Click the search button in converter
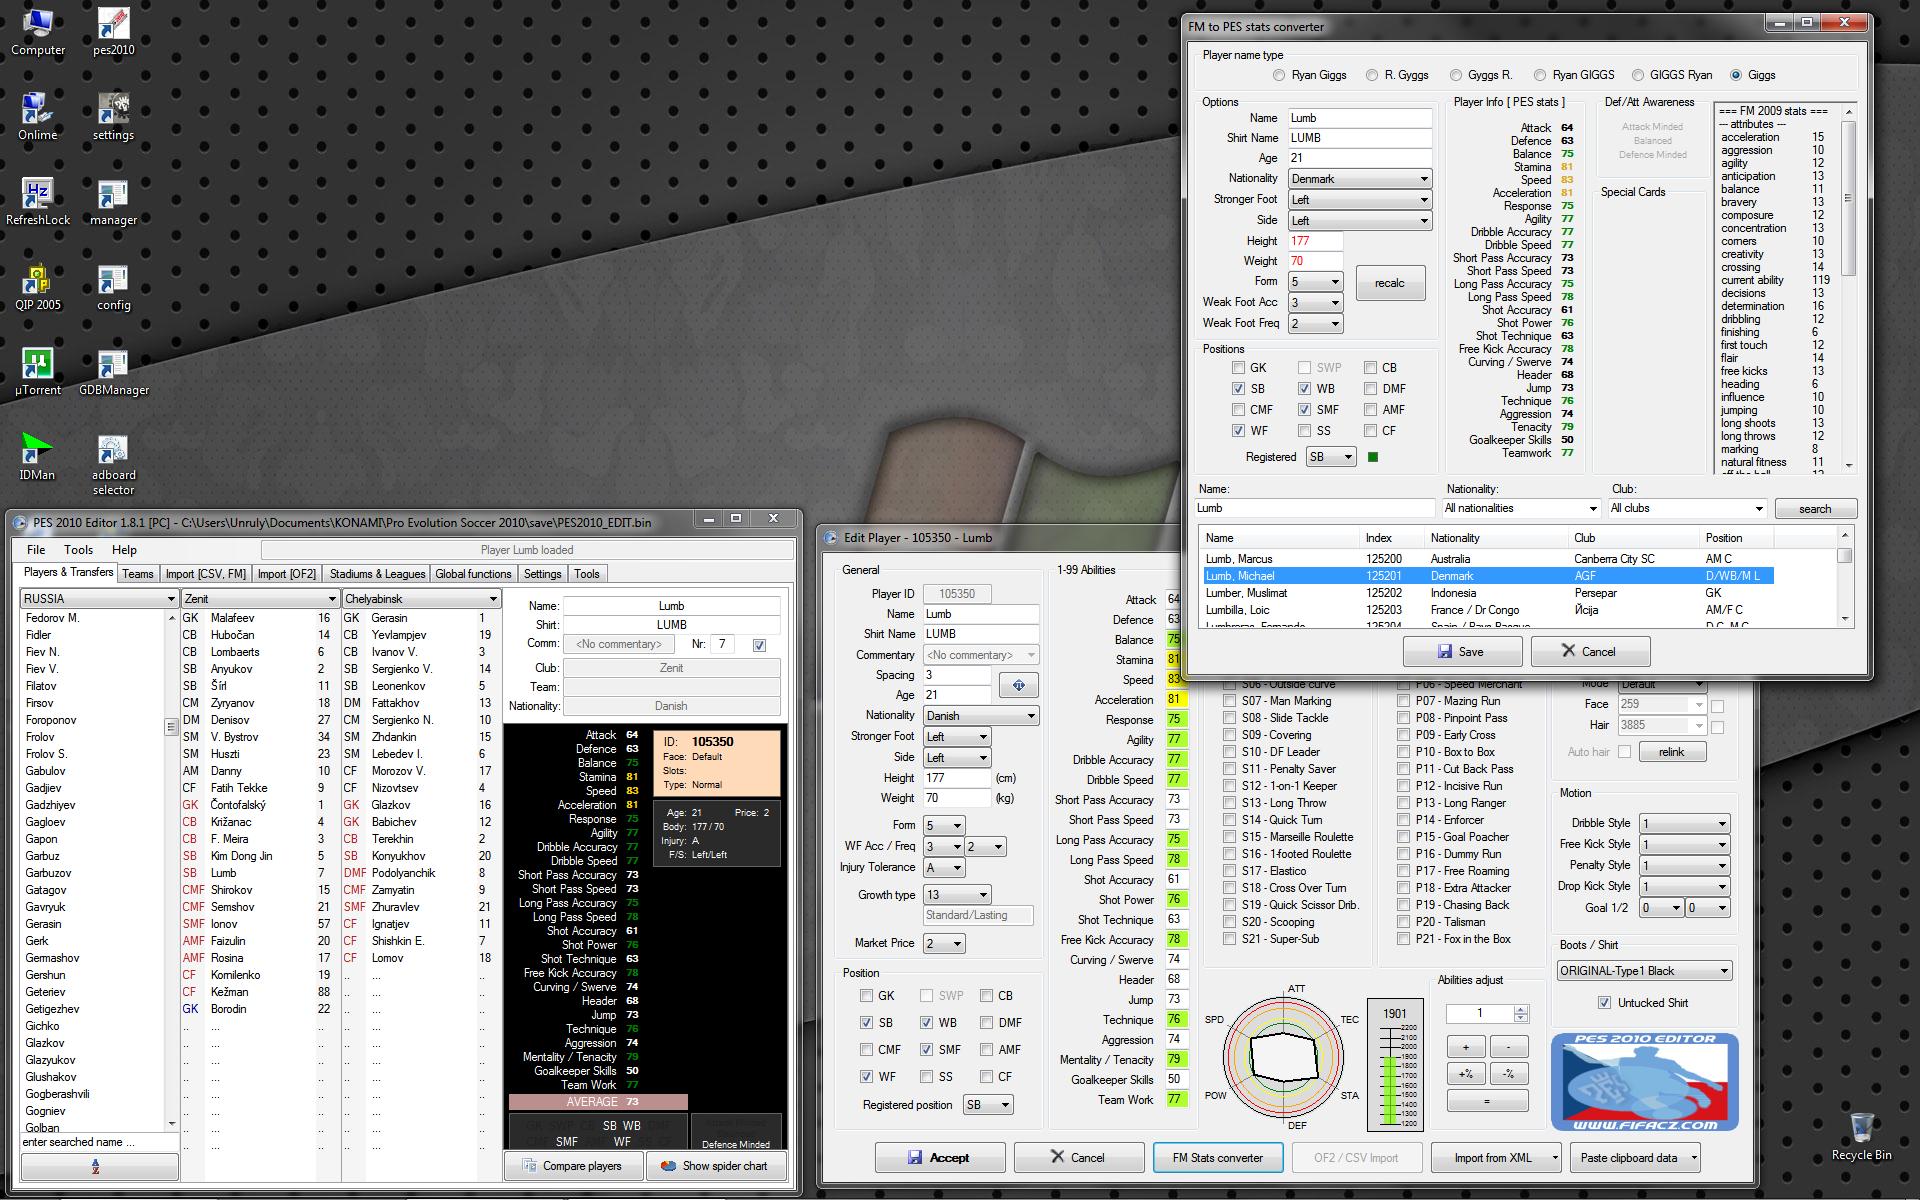This screenshot has width=1920, height=1200. pyautogui.click(x=1815, y=509)
